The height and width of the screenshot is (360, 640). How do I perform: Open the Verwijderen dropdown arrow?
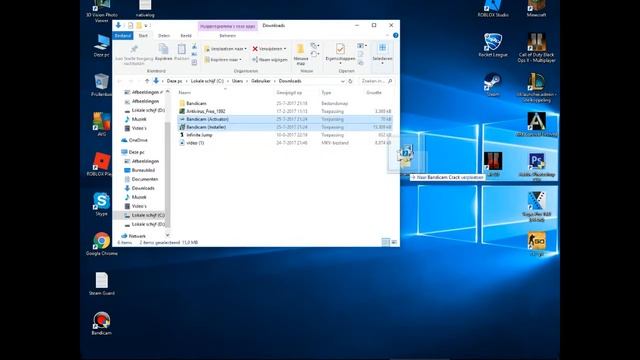coord(285,49)
